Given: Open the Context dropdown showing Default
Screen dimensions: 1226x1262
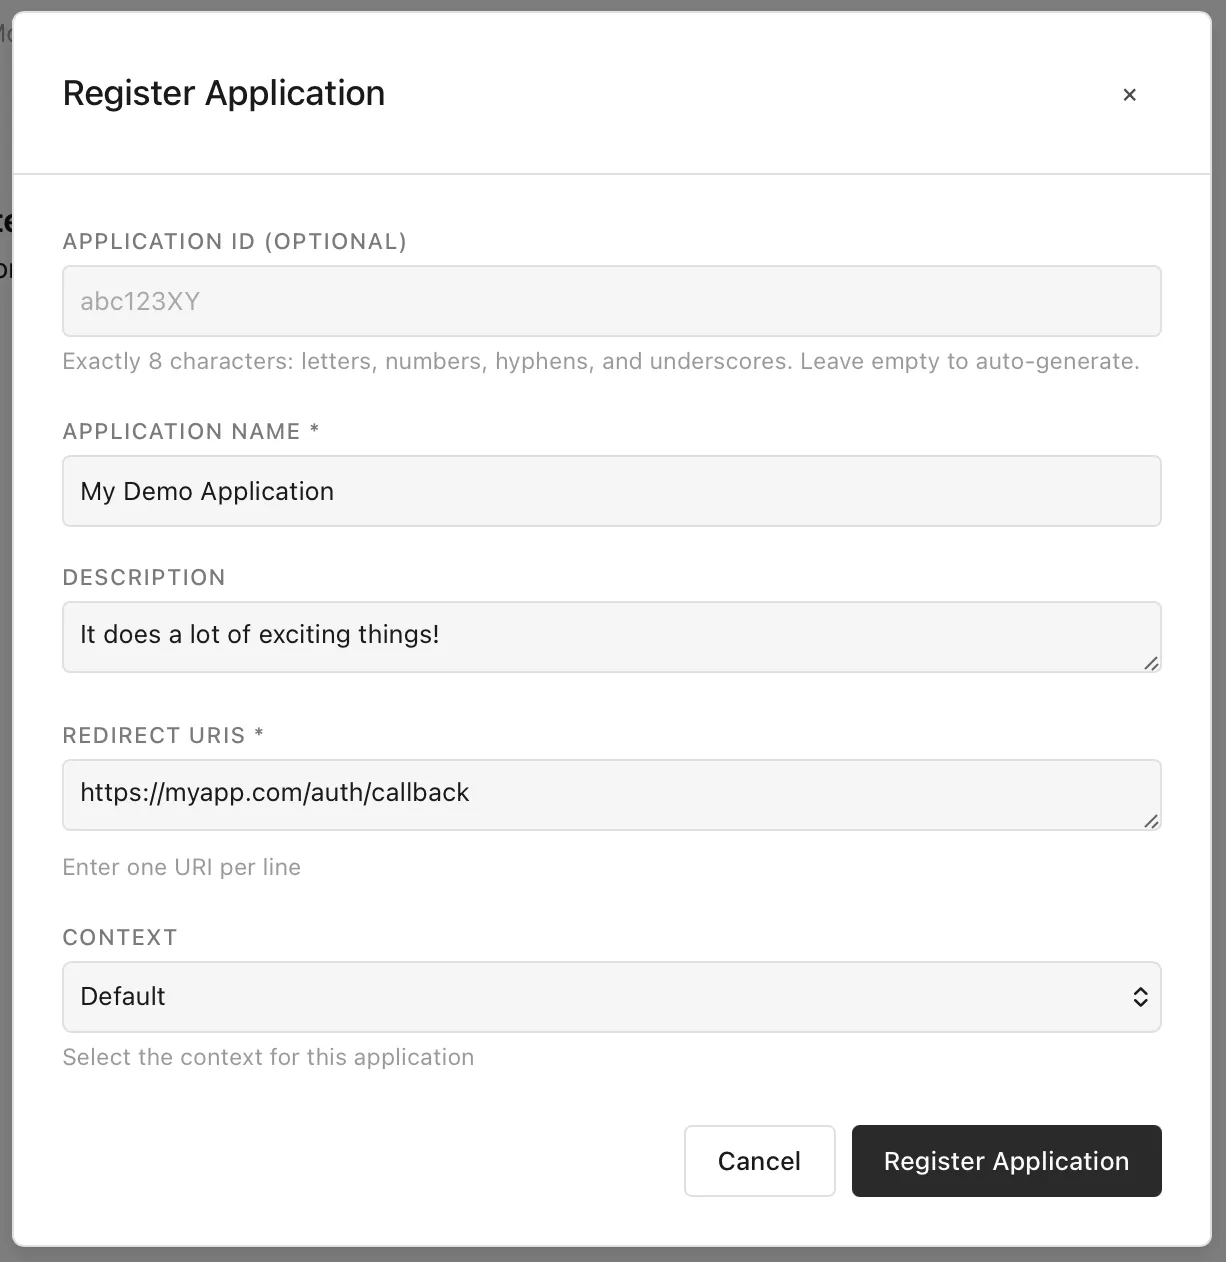Looking at the screenshot, I should tap(611, 996).
